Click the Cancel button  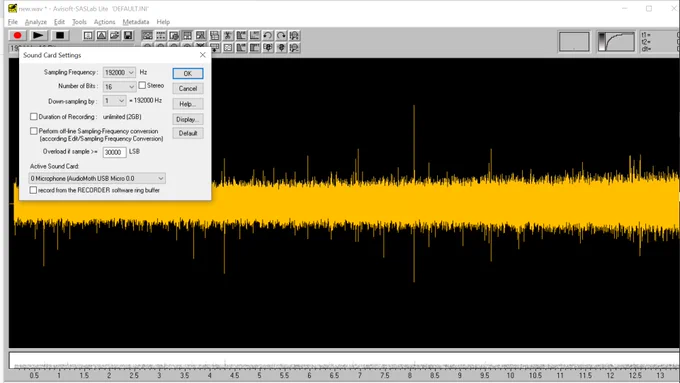point(188,88)
